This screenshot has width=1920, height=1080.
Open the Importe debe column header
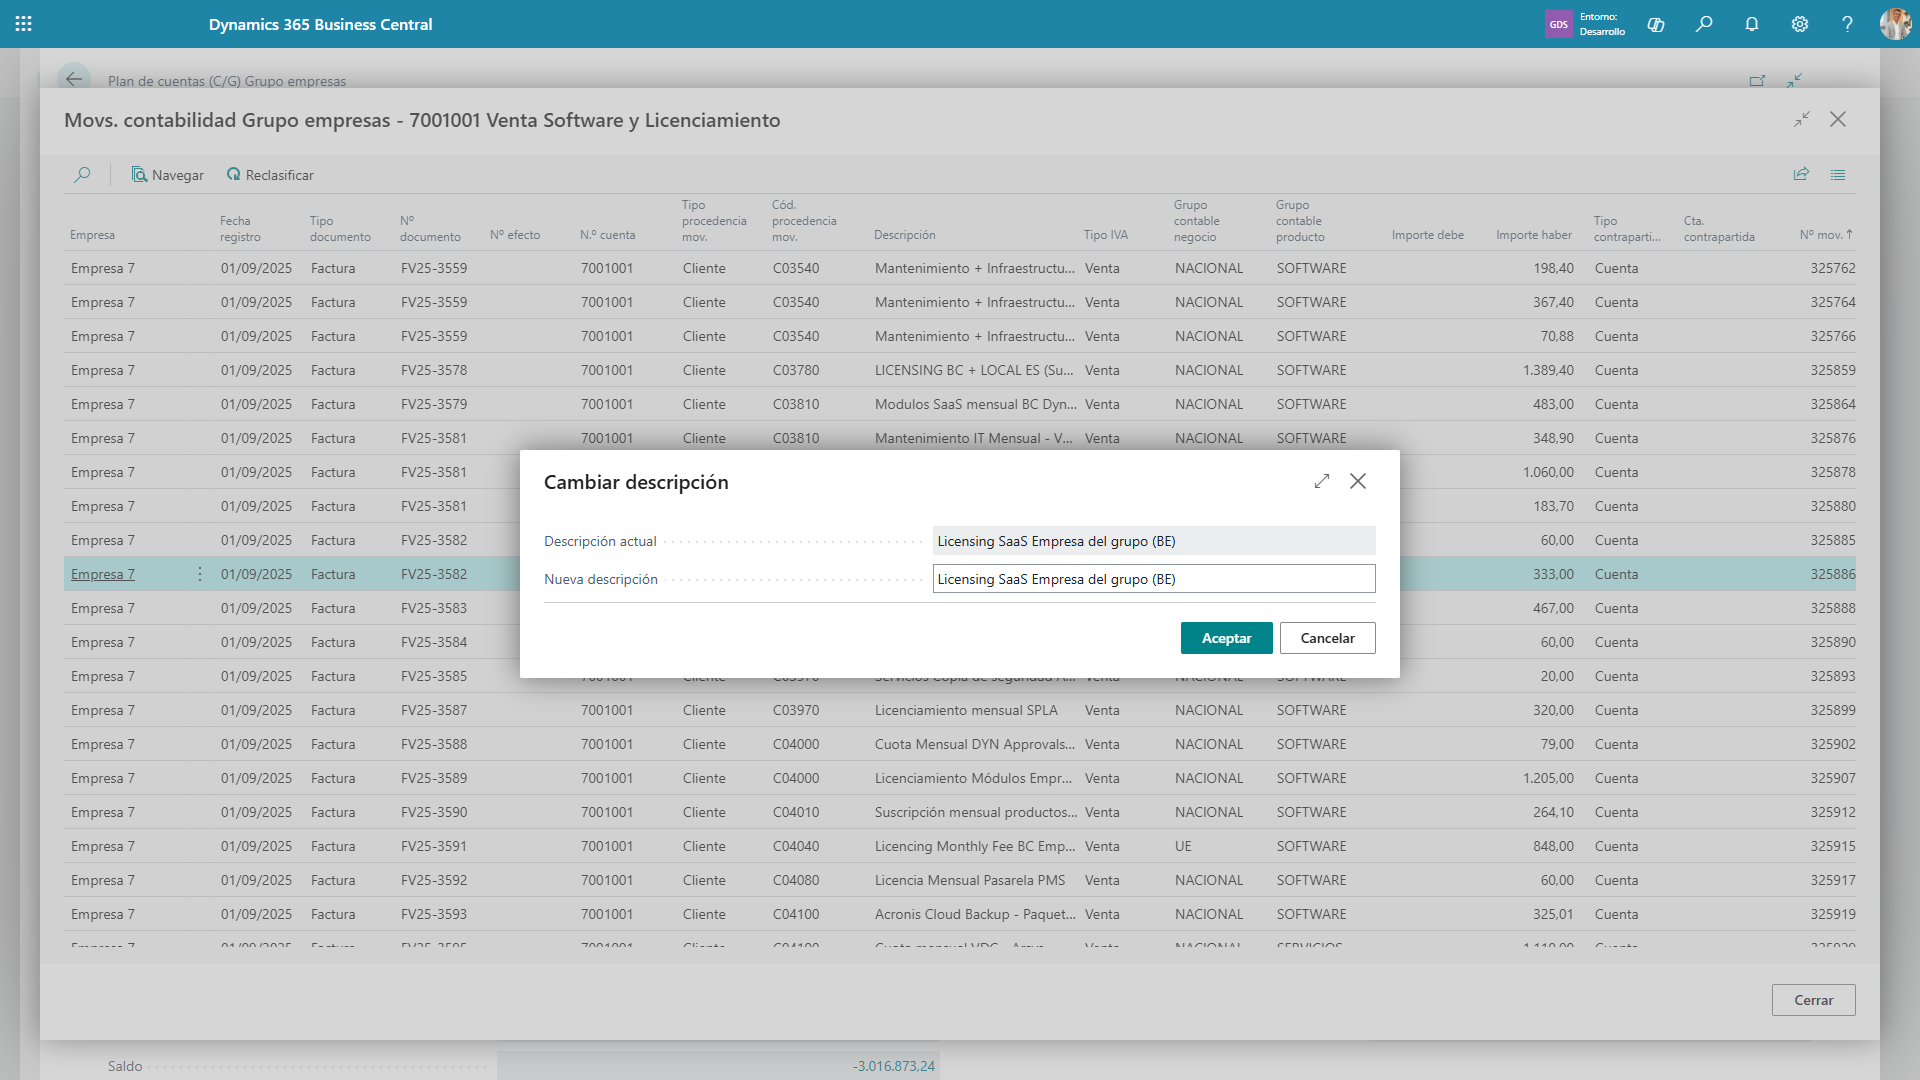point(1428,235)
